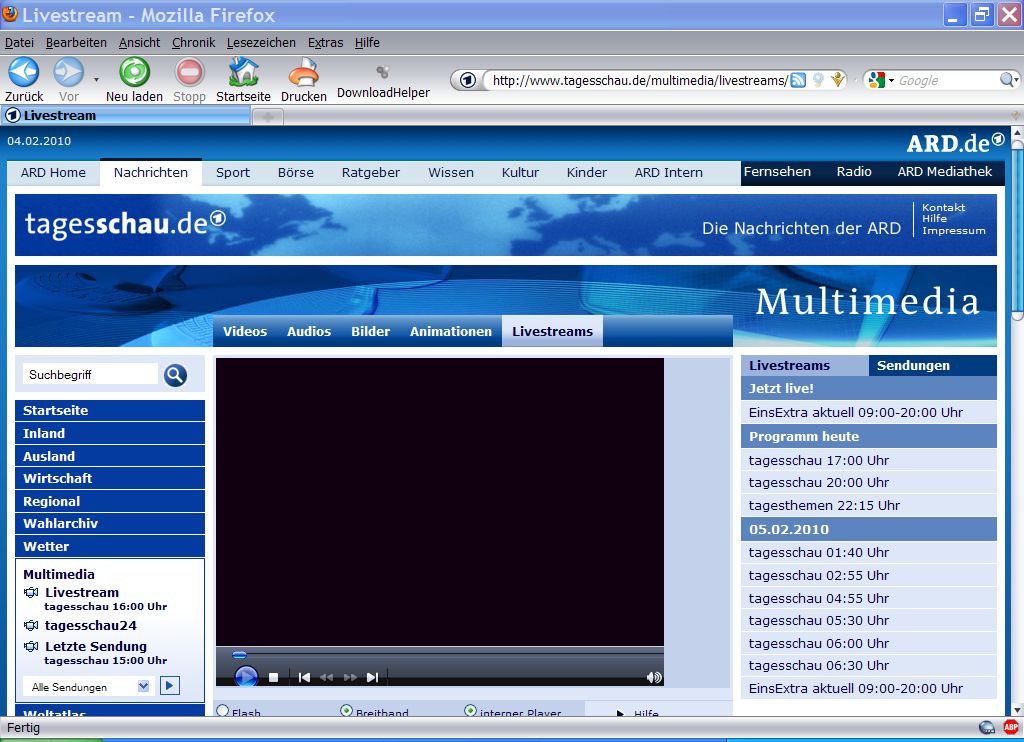
Task: Open tagesschau 20:00 Uhr link
Action: pos(818,483)
